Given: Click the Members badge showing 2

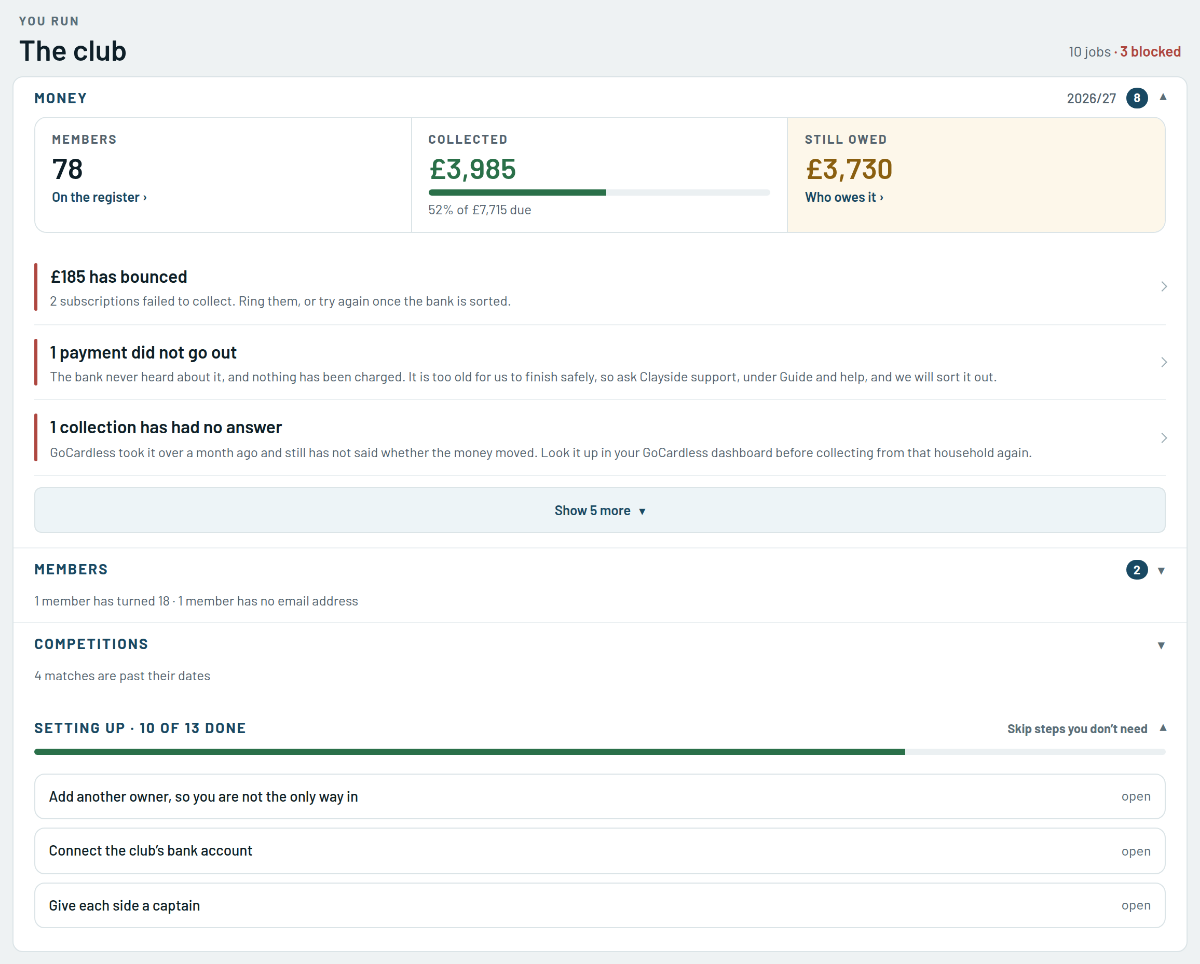Looking at the screenshot, I should tap(1137, 570).
